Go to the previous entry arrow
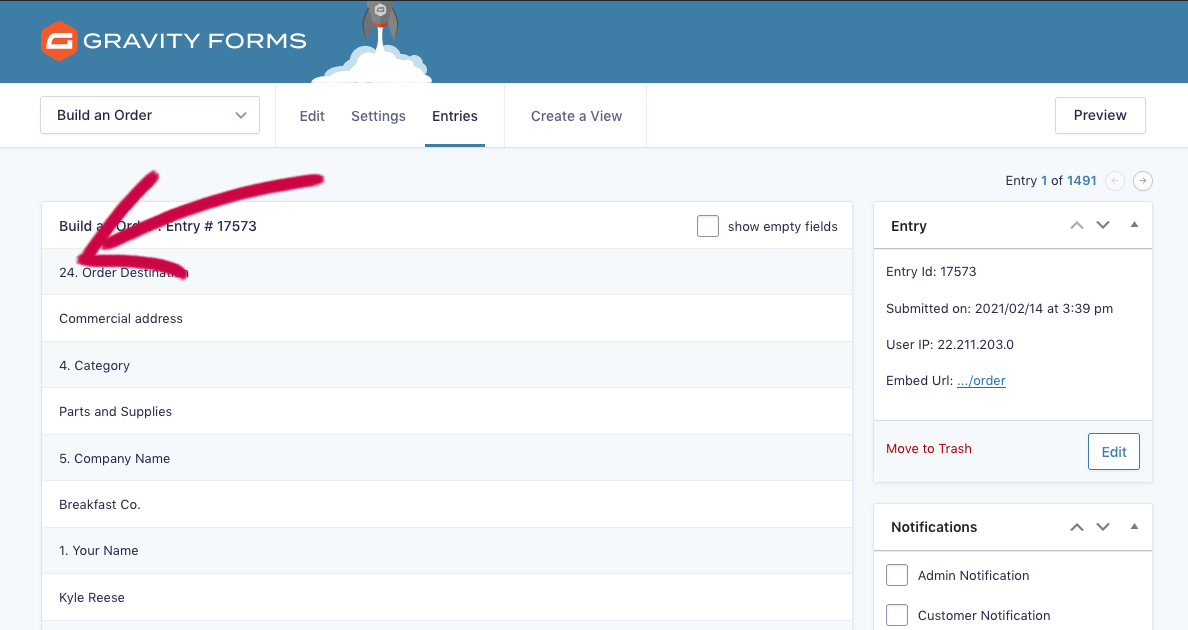The width and height of the screenshot is (1188, 630). tap(1115, 181)
